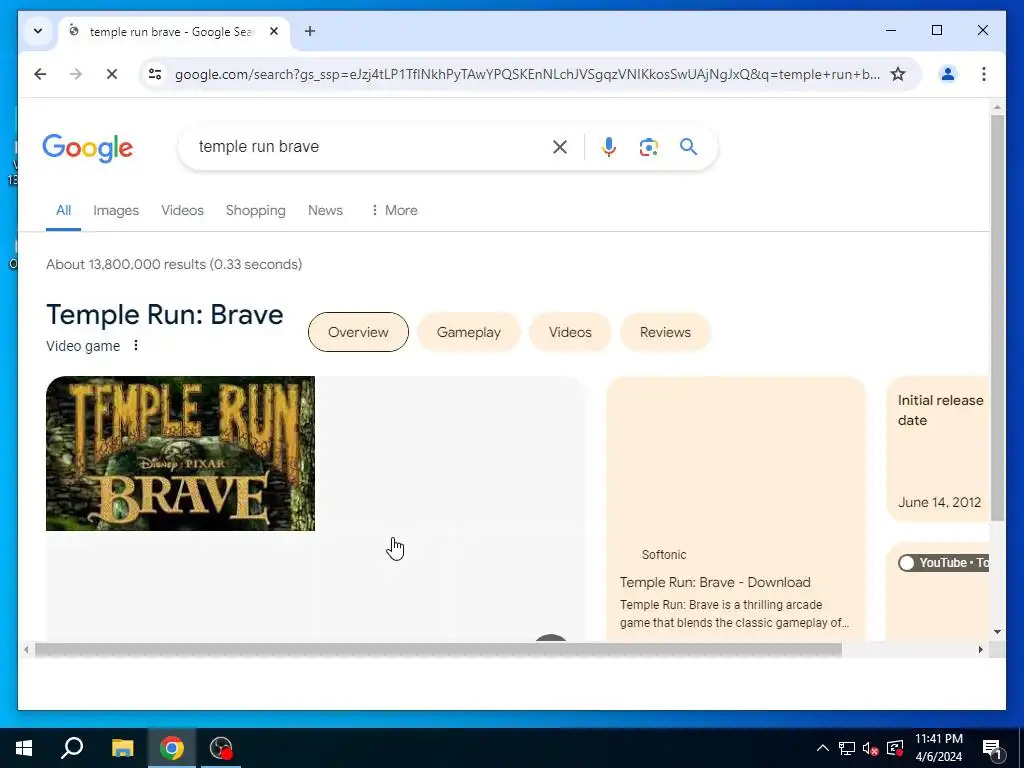Open the Initial release date card
Viewport: 1024px width, 768px height.
[938, 449]
